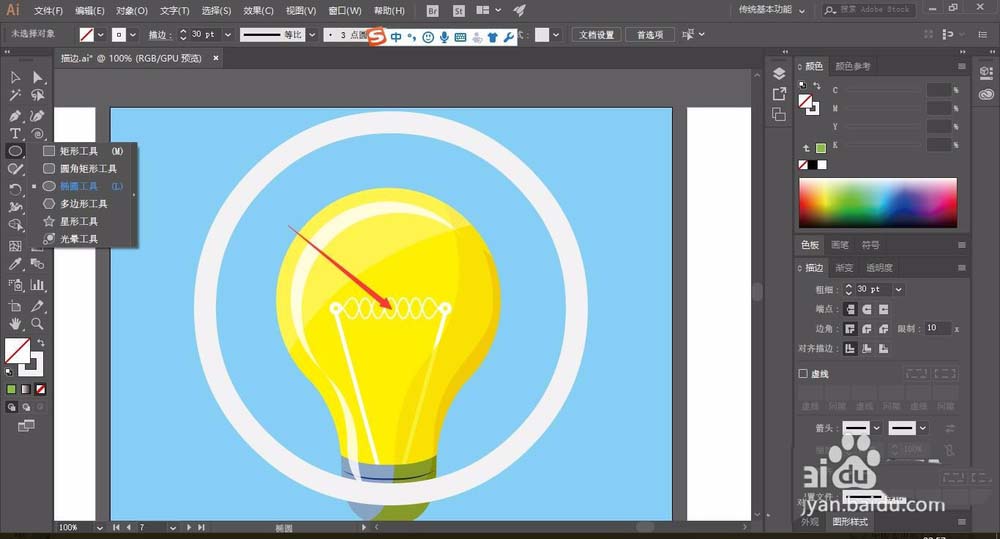Select the Rotate tool
Image resolution: width=1000 pixels, height=539 pixels.
[15, 189]
